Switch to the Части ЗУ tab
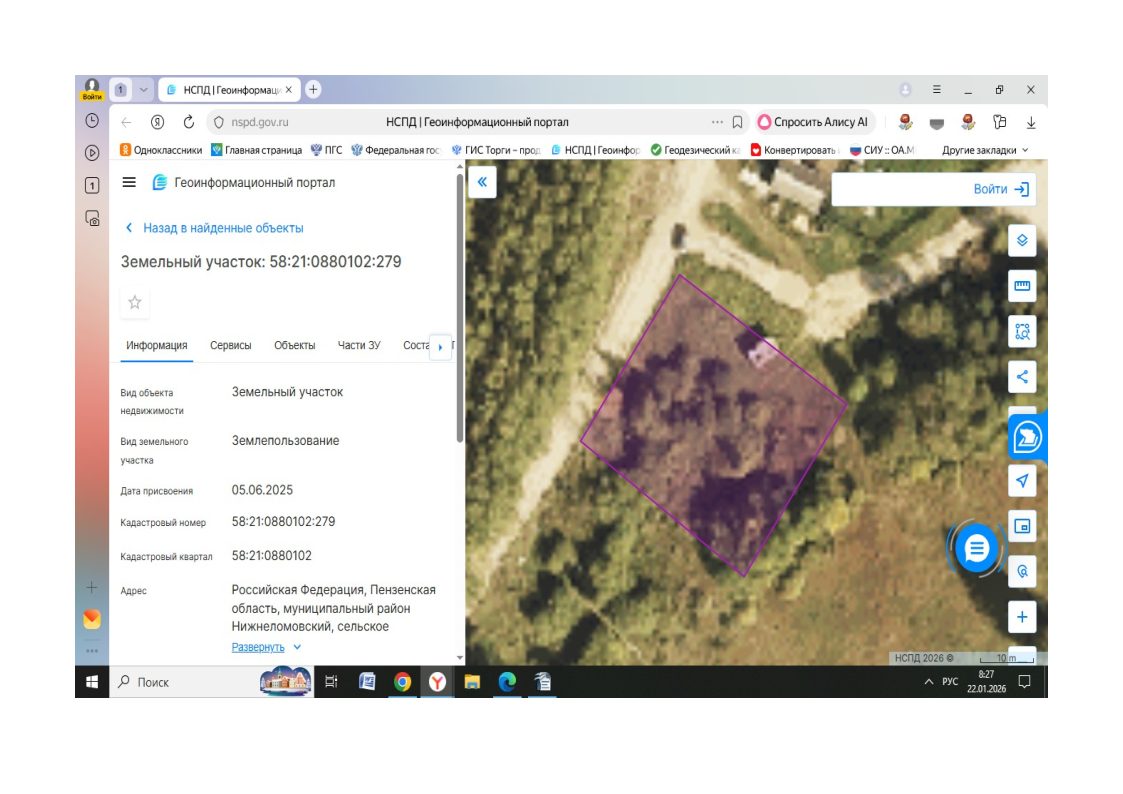Image resolution: width=1123 pixels, height=794 pixels. [359, 345]
